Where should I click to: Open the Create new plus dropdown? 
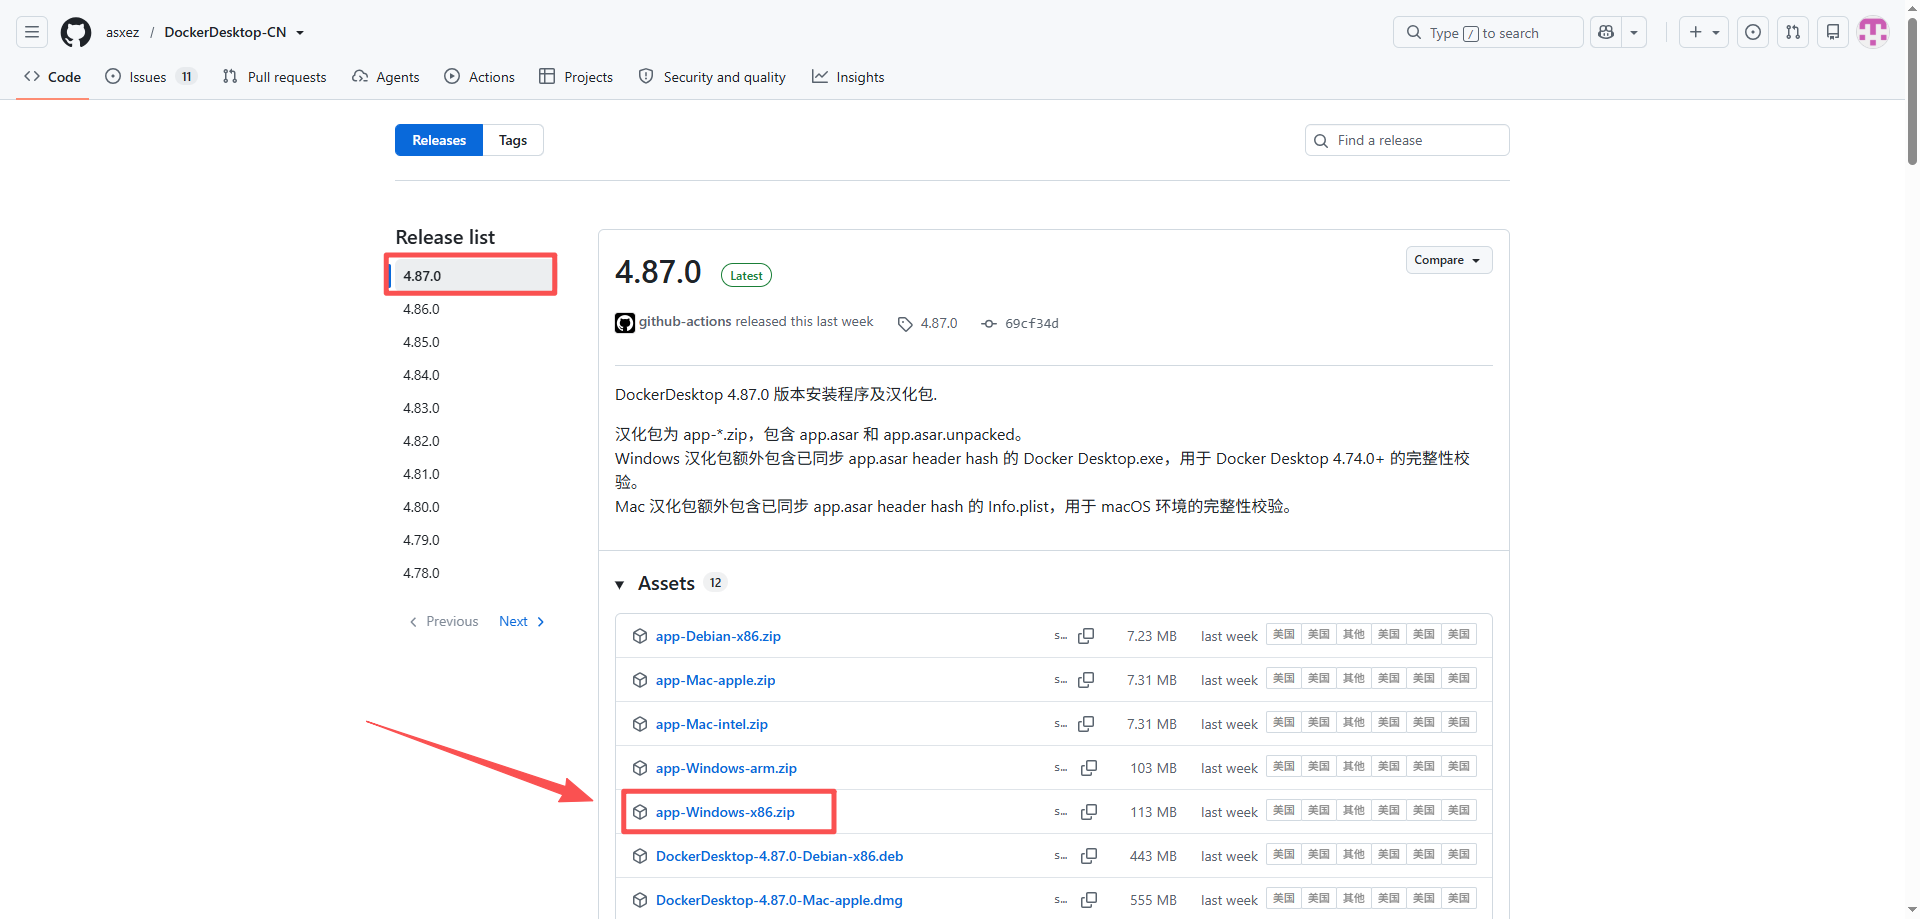point(1704,32)
